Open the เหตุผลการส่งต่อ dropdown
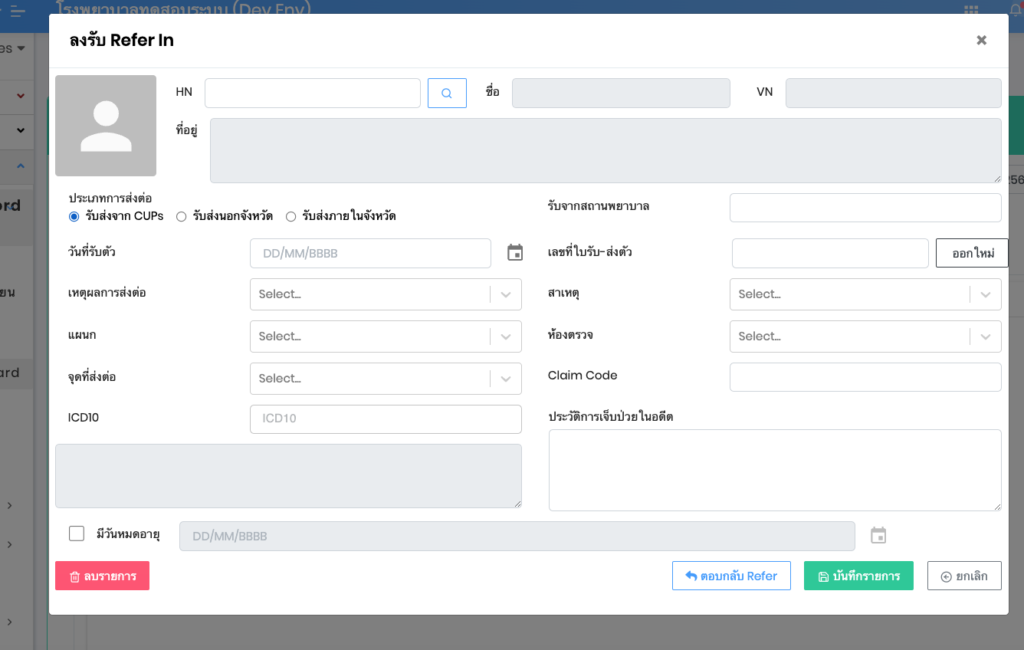1024x650 pixels. (385, 294)
